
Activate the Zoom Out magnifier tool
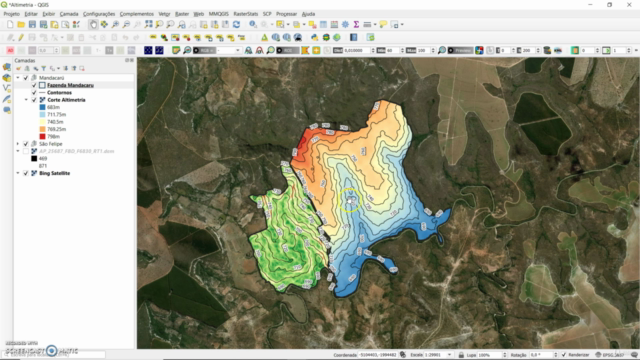(x=127, y=25)
